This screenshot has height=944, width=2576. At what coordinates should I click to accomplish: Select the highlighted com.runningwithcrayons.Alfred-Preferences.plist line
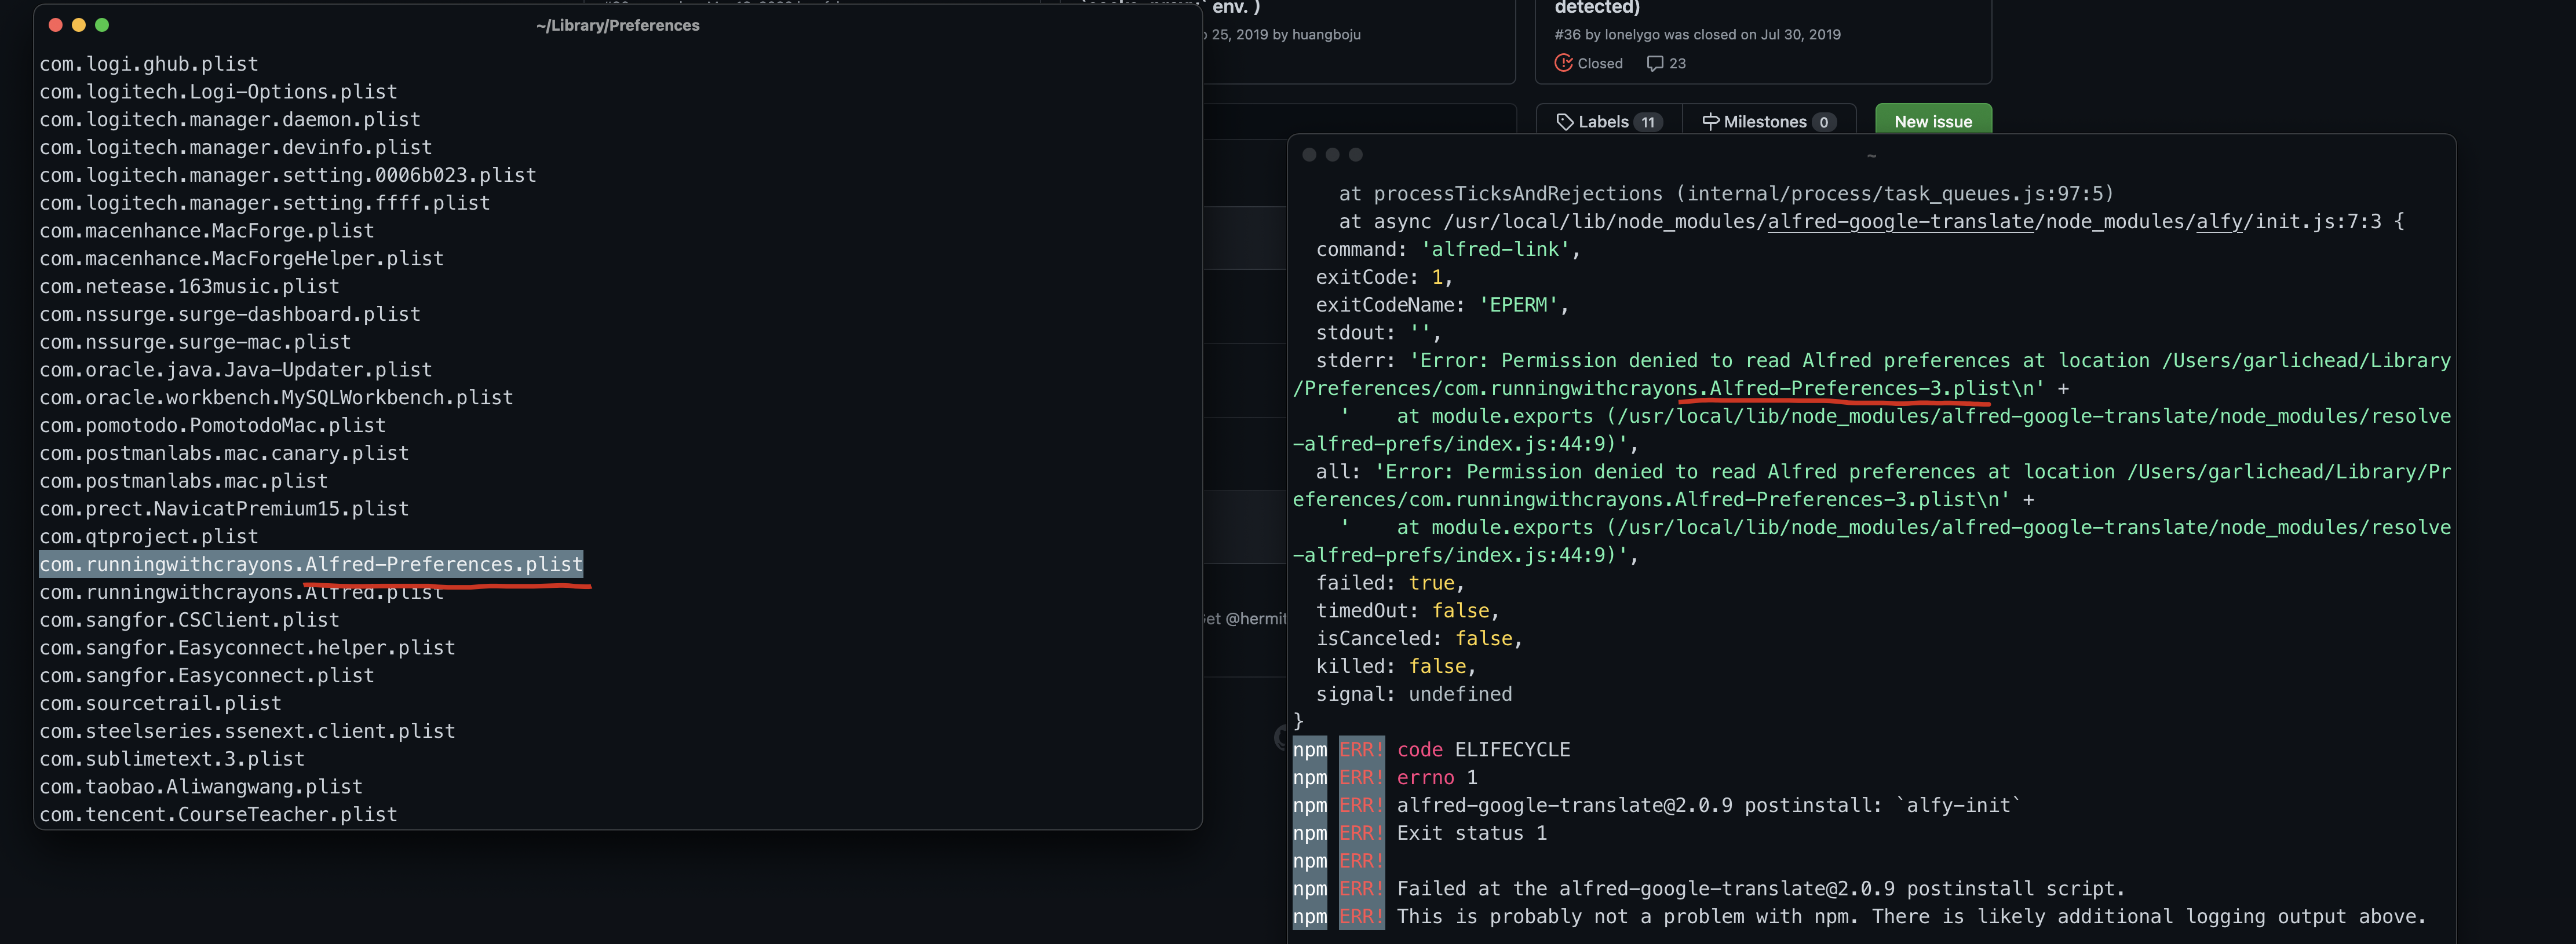tap(311, 564)
